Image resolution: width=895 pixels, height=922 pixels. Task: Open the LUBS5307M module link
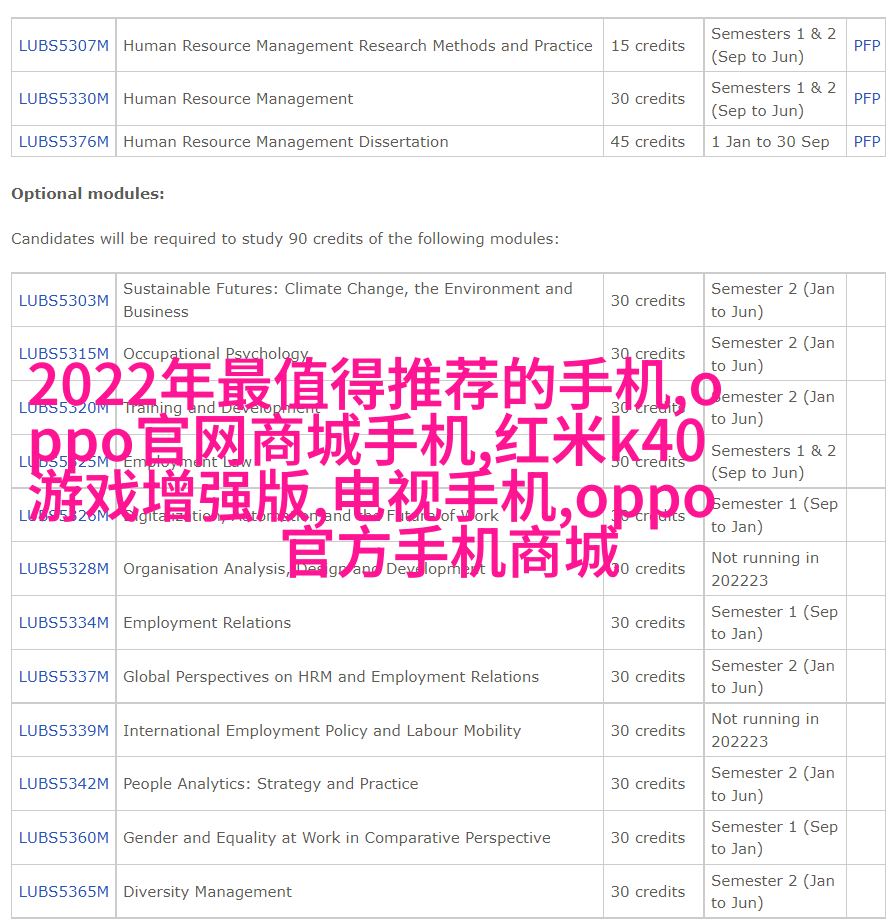click(x=64, y=45)
